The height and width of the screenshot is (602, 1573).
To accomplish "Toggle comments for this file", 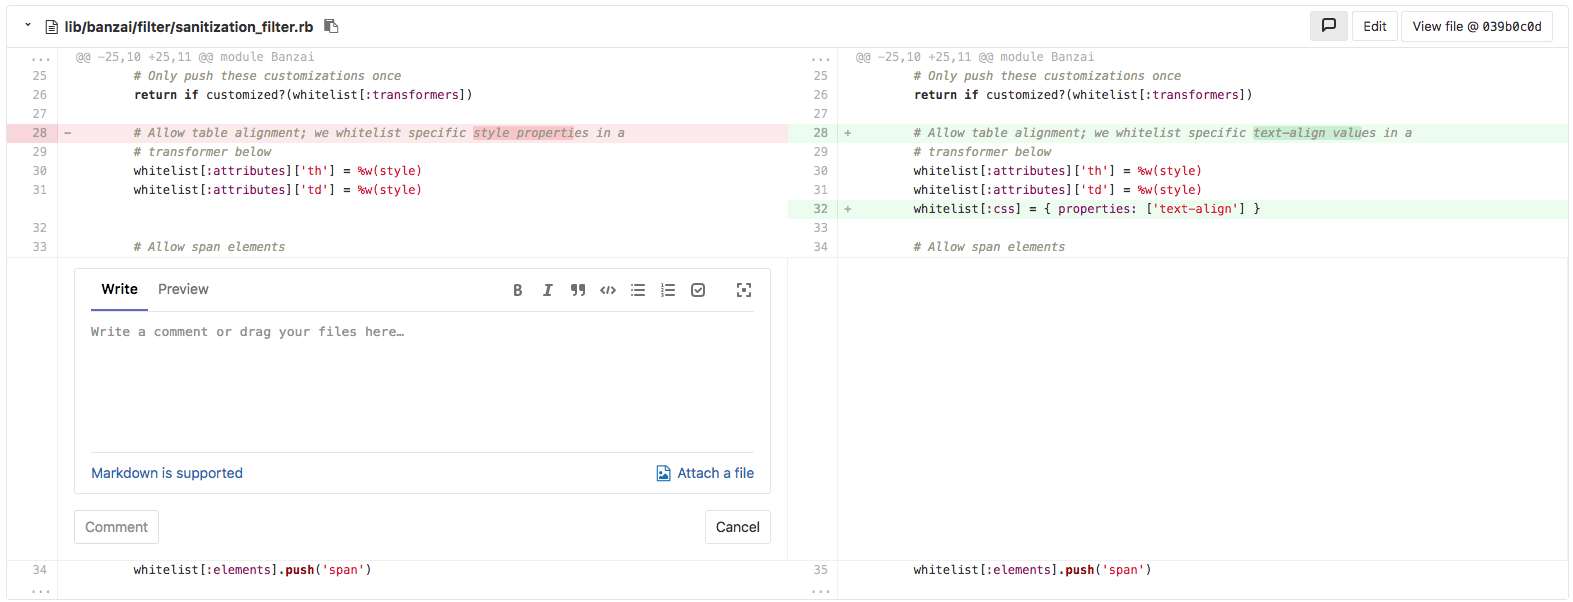I will [1328, 26].
